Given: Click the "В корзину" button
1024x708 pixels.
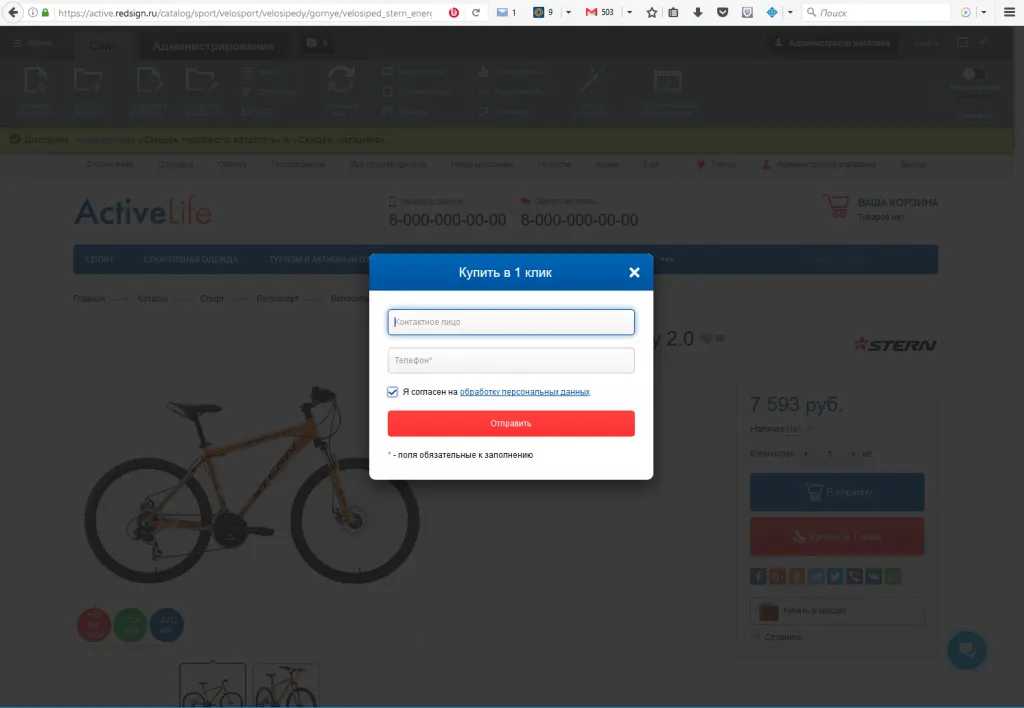Looking at the screenshot, I should pos(837,492).
